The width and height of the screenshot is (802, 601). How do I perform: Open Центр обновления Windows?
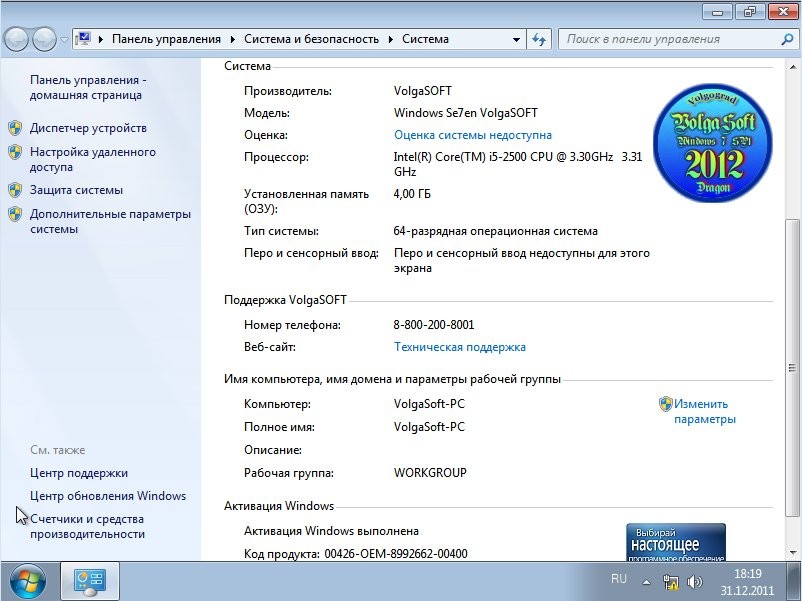click(108, 496)
